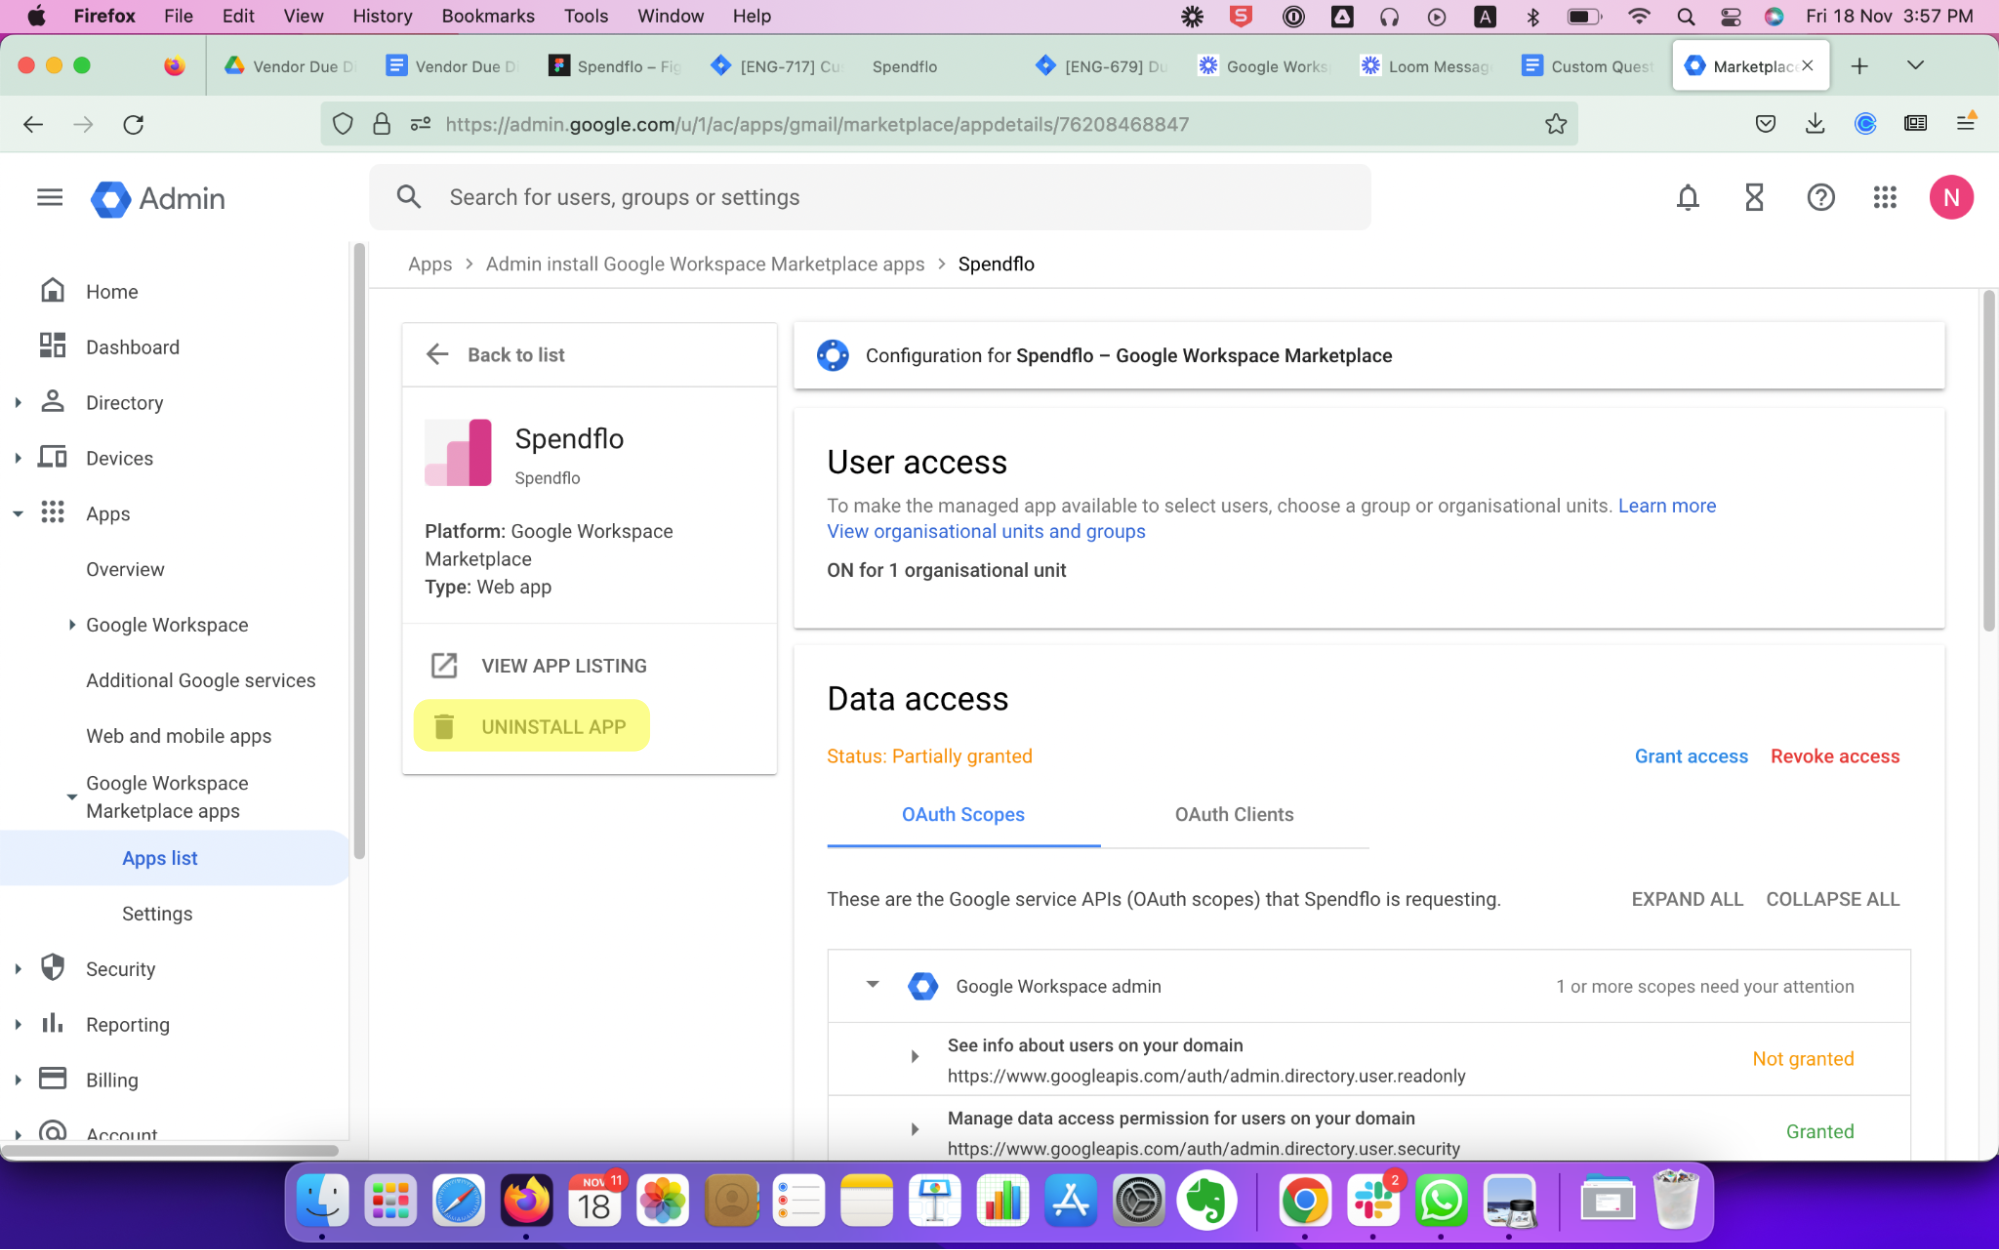Switch to the Loom Messag browser tab
The height and width of the screenshot is (1250, 1999).
click(x=1426, y=66)
